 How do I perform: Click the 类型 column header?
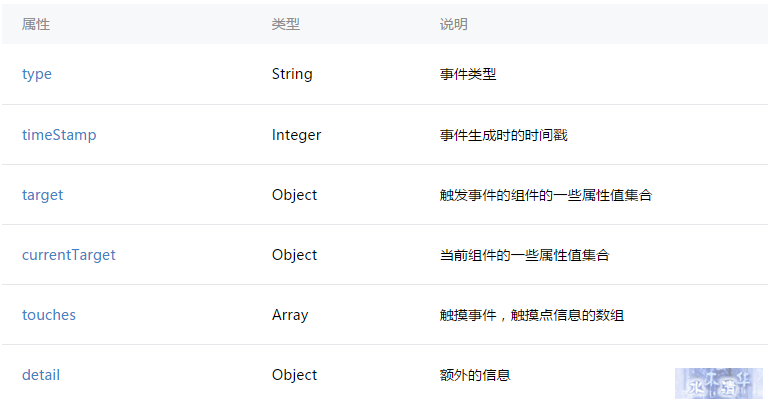[286, 24]
